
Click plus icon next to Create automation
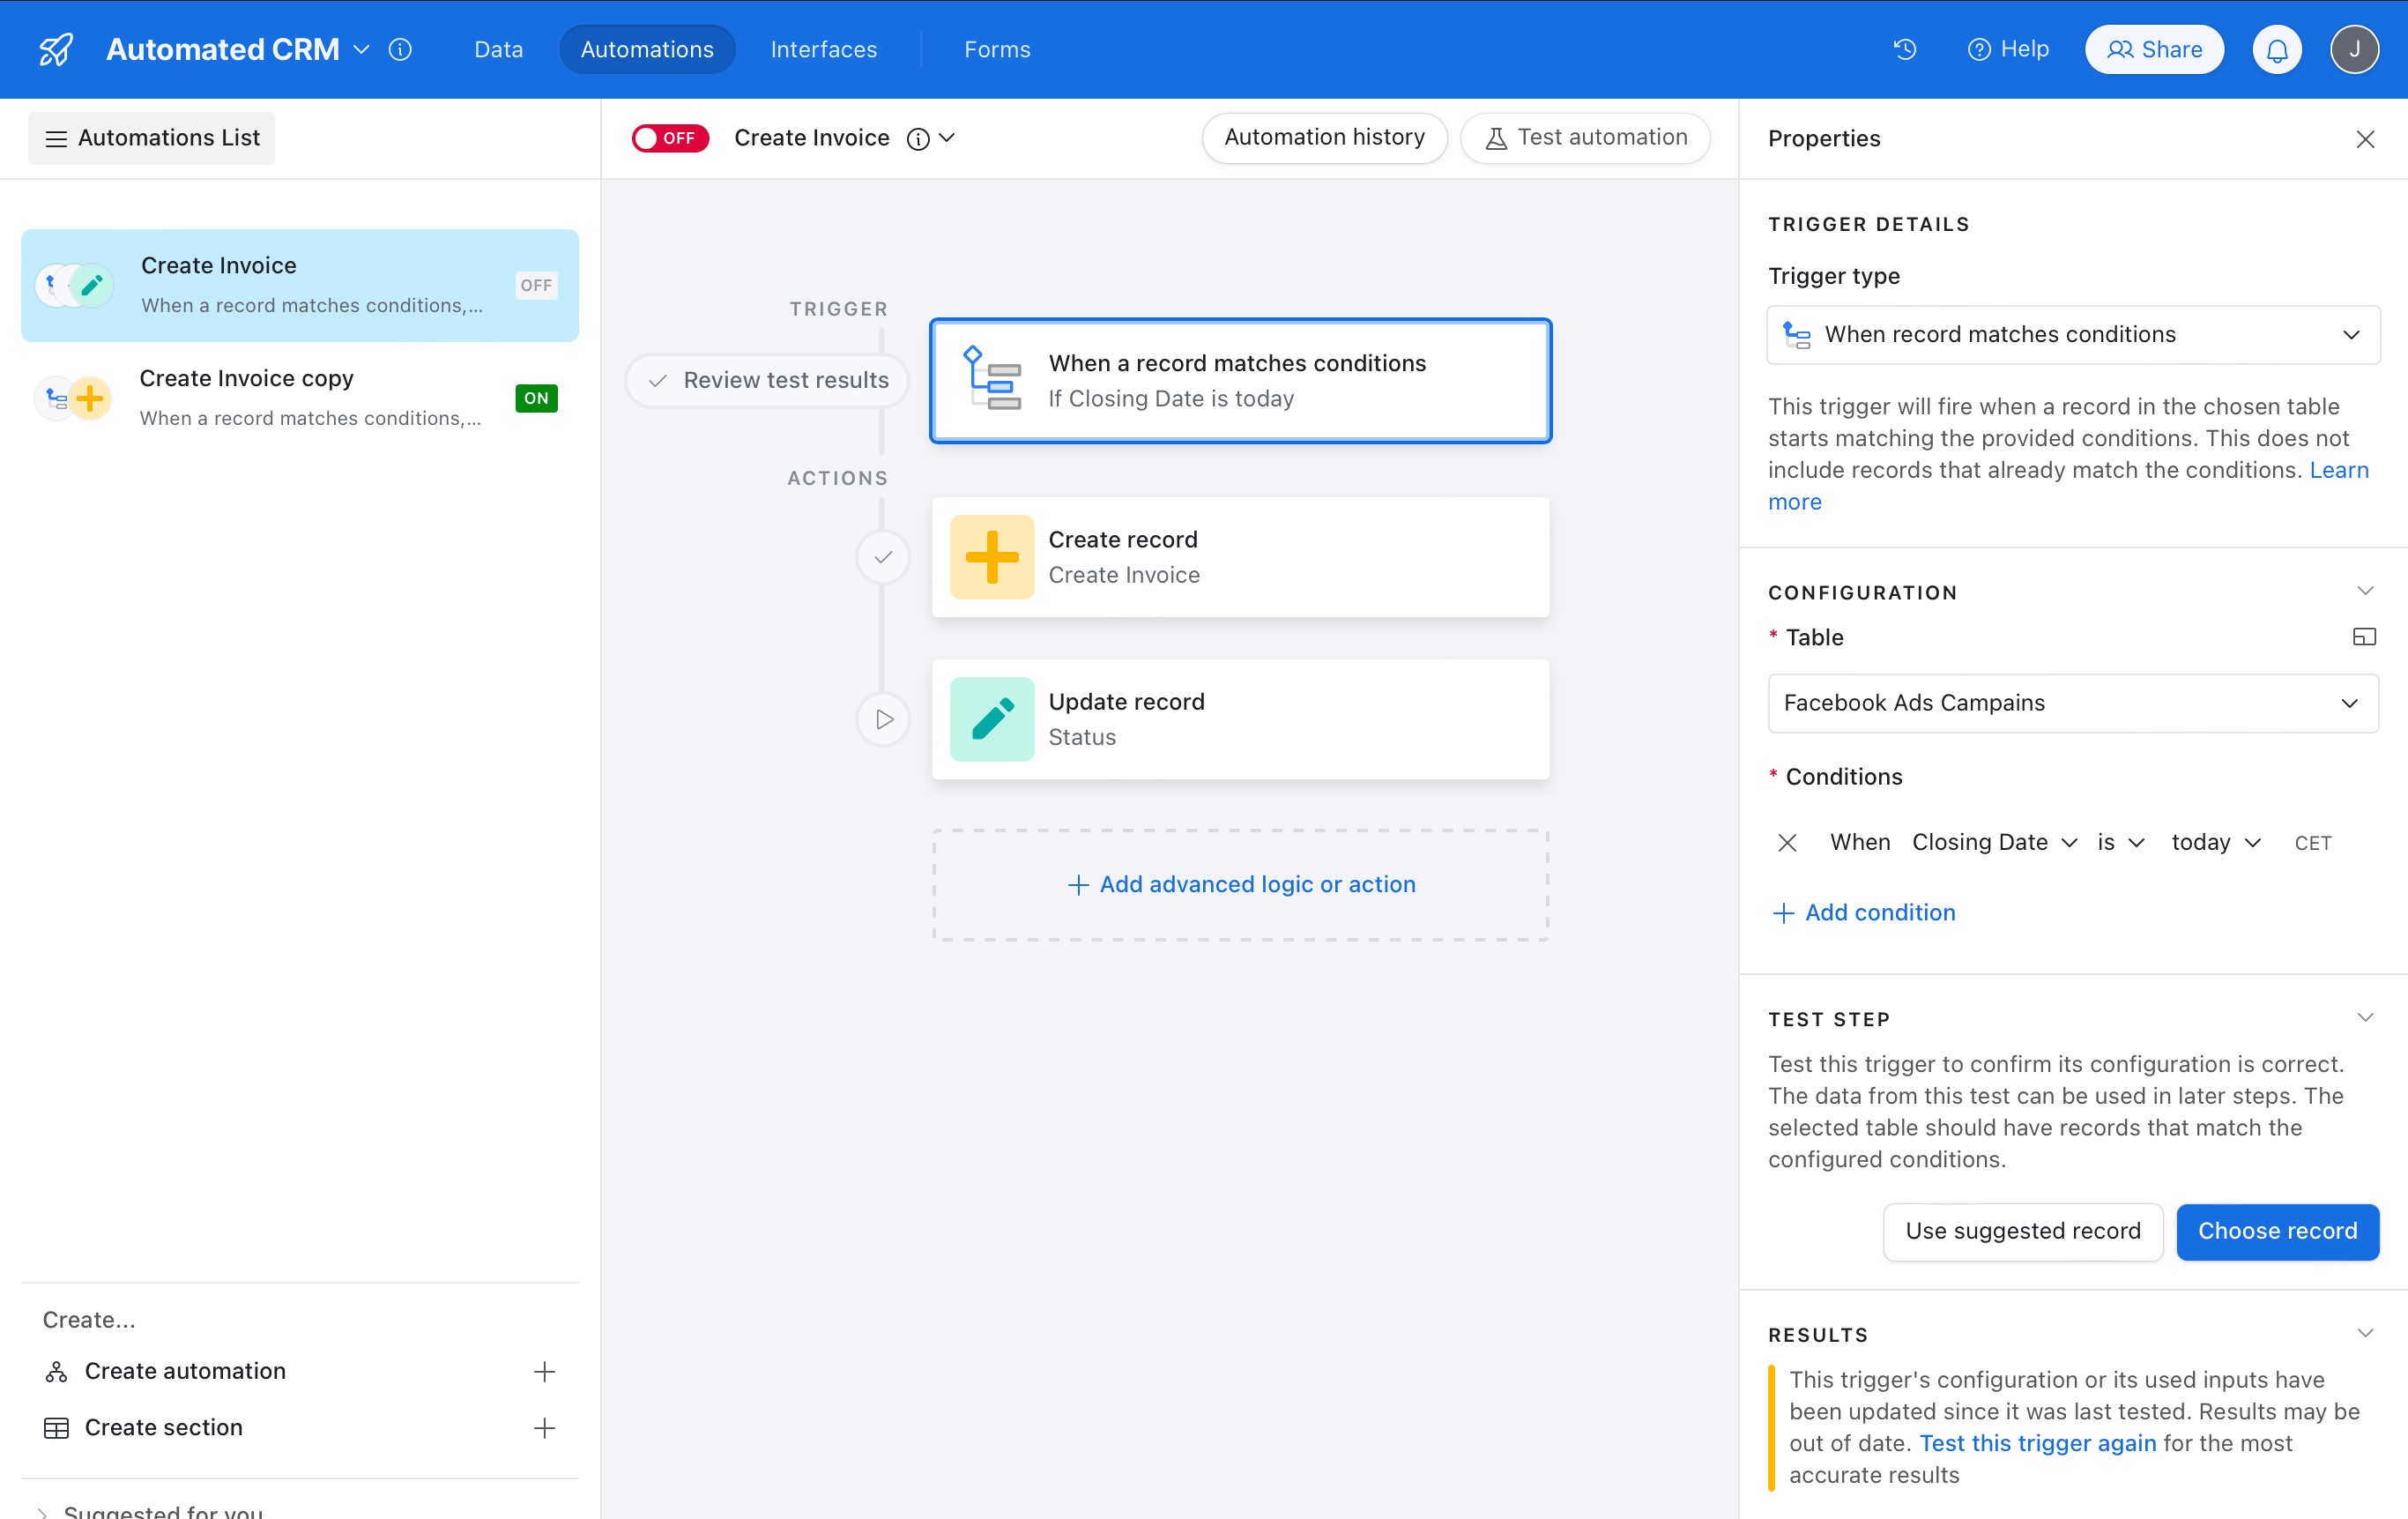[x=544, y=1371]
